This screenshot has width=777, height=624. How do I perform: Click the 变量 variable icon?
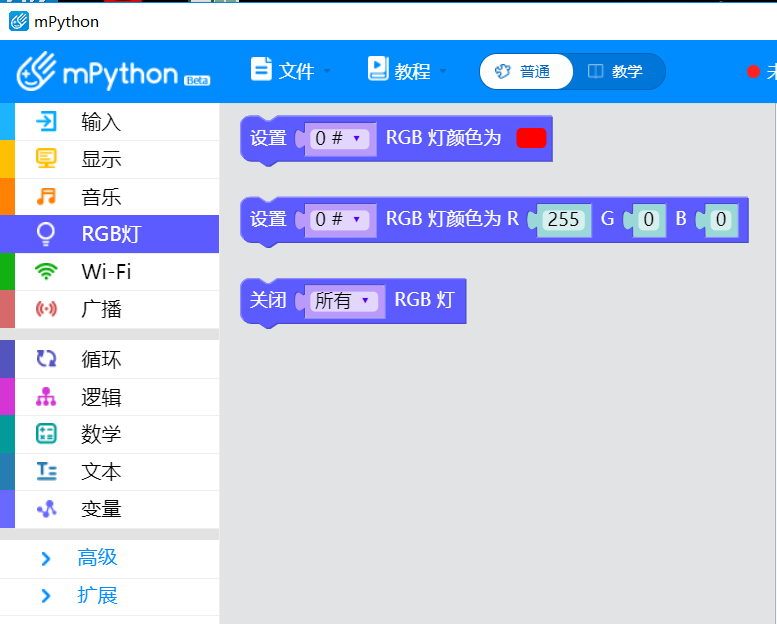(x=46, y=509)
